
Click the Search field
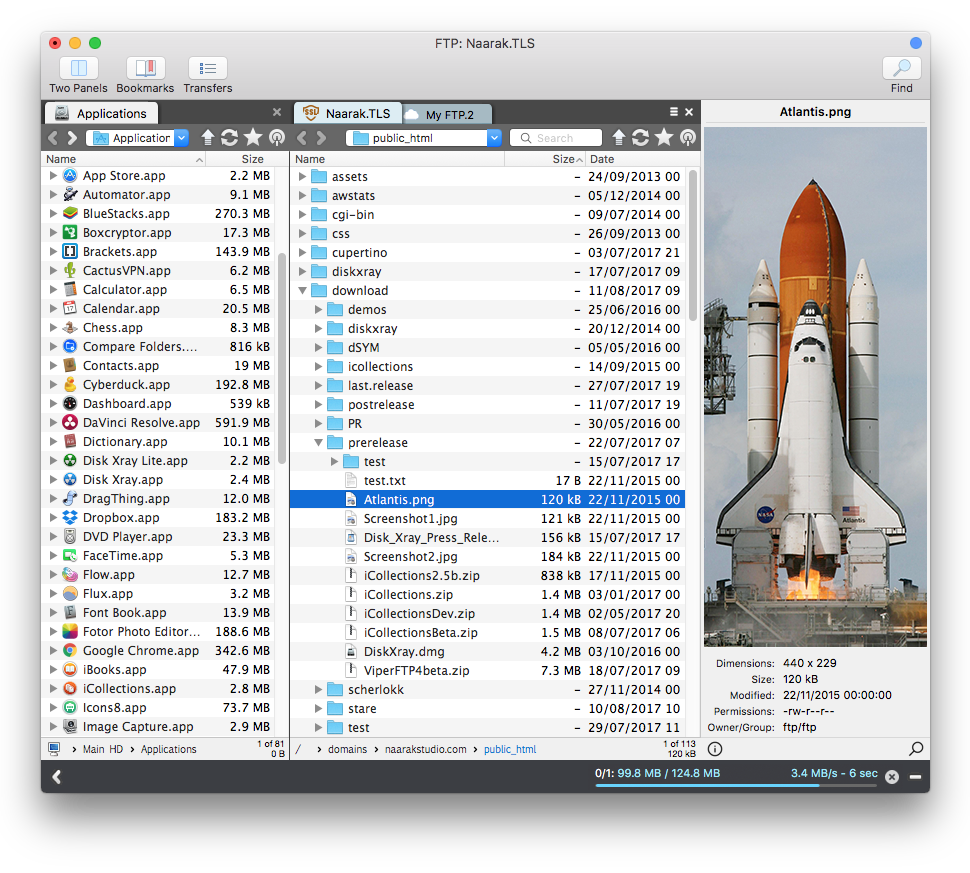coord(556,137)
